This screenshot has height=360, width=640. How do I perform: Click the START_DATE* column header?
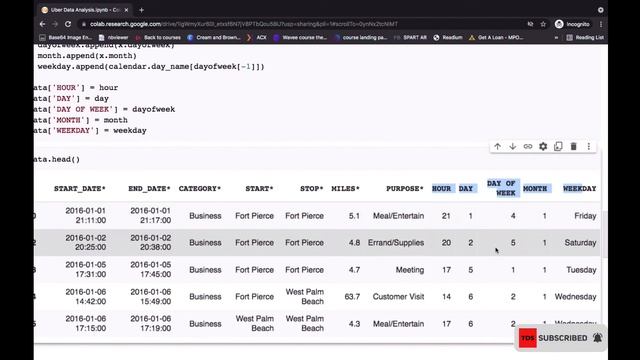tap(80, 188)
